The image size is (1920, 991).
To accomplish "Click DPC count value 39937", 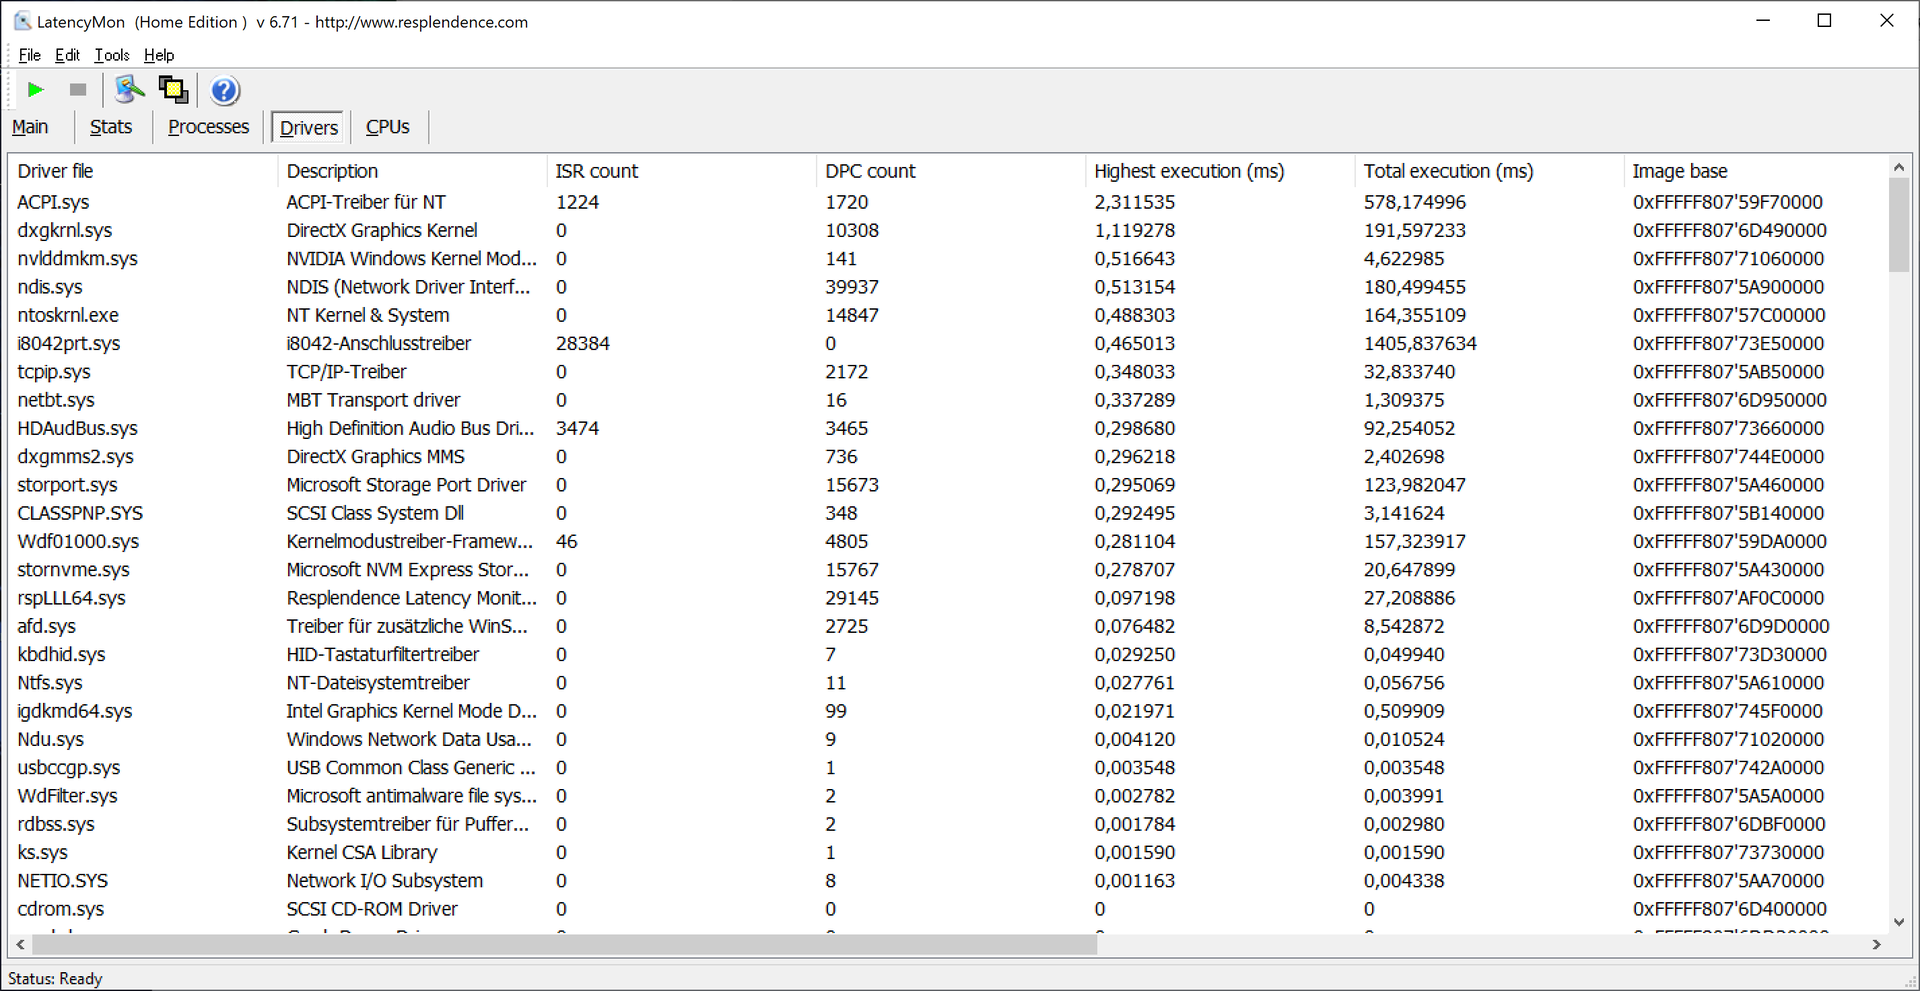I will click(x=852, y=287).
